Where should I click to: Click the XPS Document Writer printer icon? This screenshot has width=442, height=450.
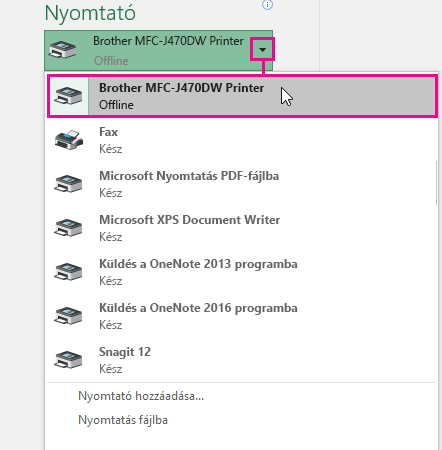(x=68, y=228)
